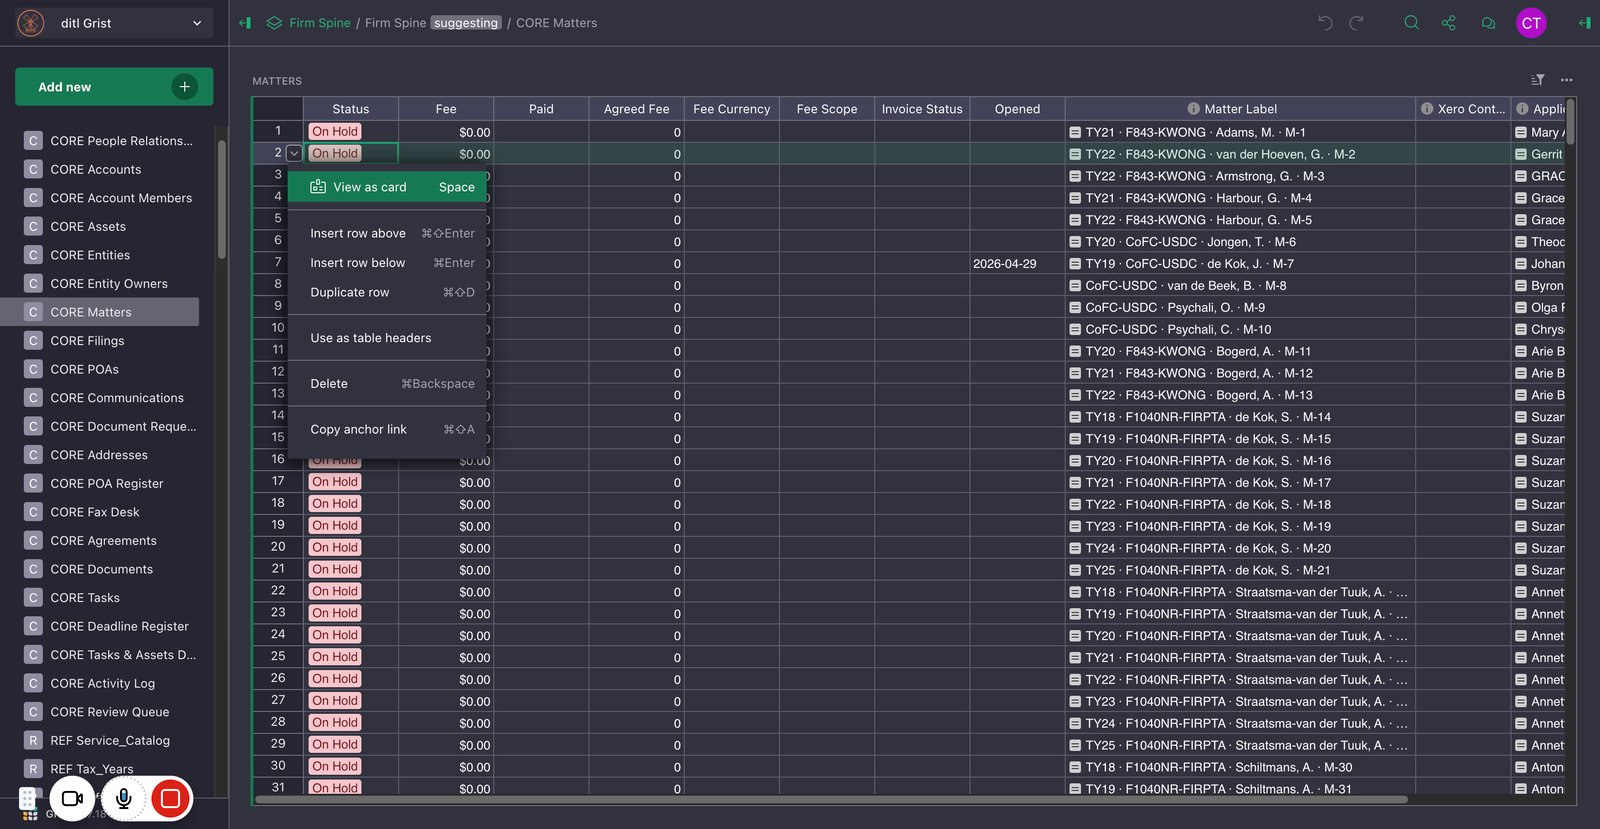Click the camera recording control

(x=72, y=798)
